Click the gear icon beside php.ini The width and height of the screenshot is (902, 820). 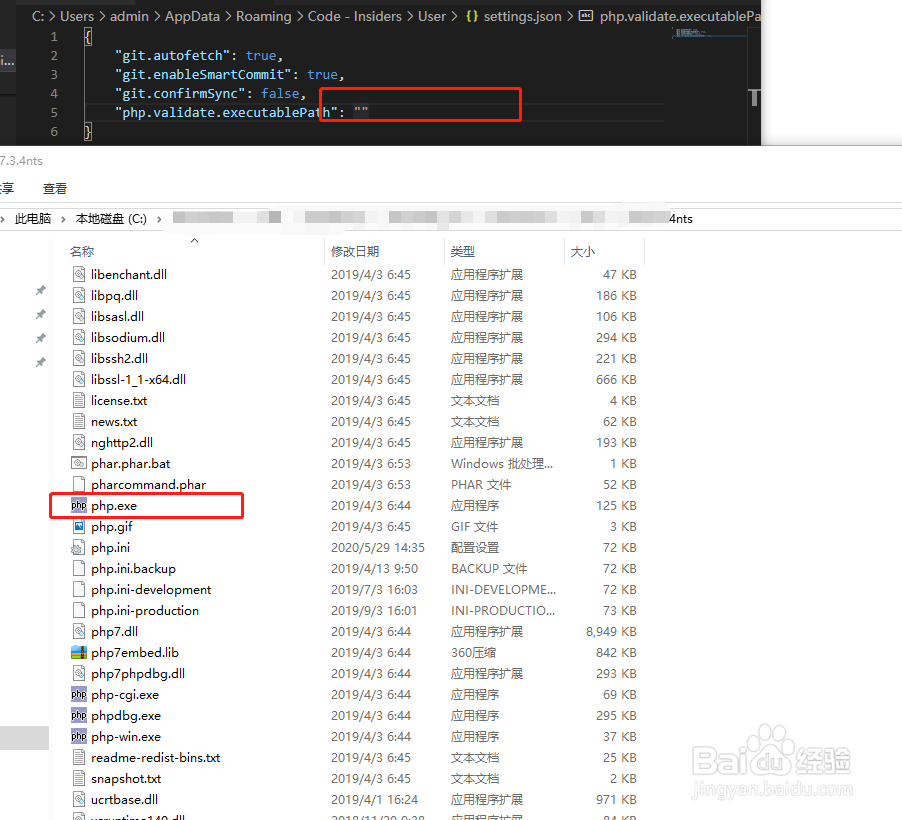pyautogui.click(x=78, y=547)
